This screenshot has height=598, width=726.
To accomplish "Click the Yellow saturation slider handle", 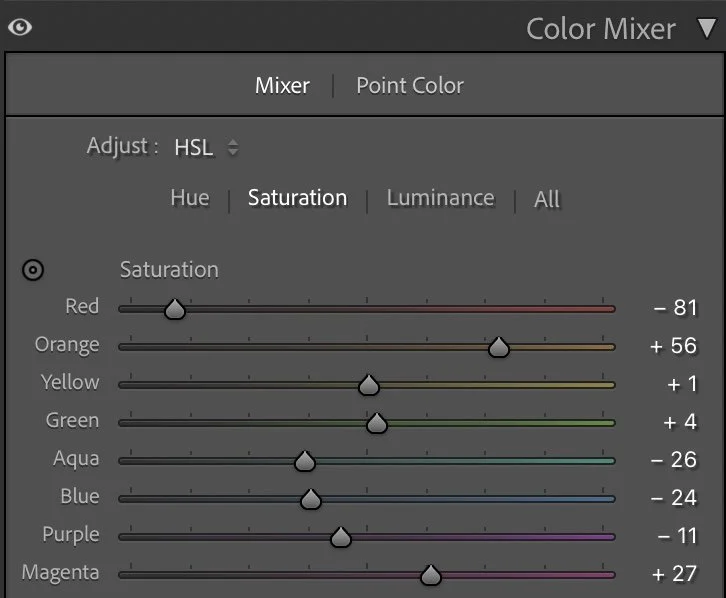I will (368, 386).
